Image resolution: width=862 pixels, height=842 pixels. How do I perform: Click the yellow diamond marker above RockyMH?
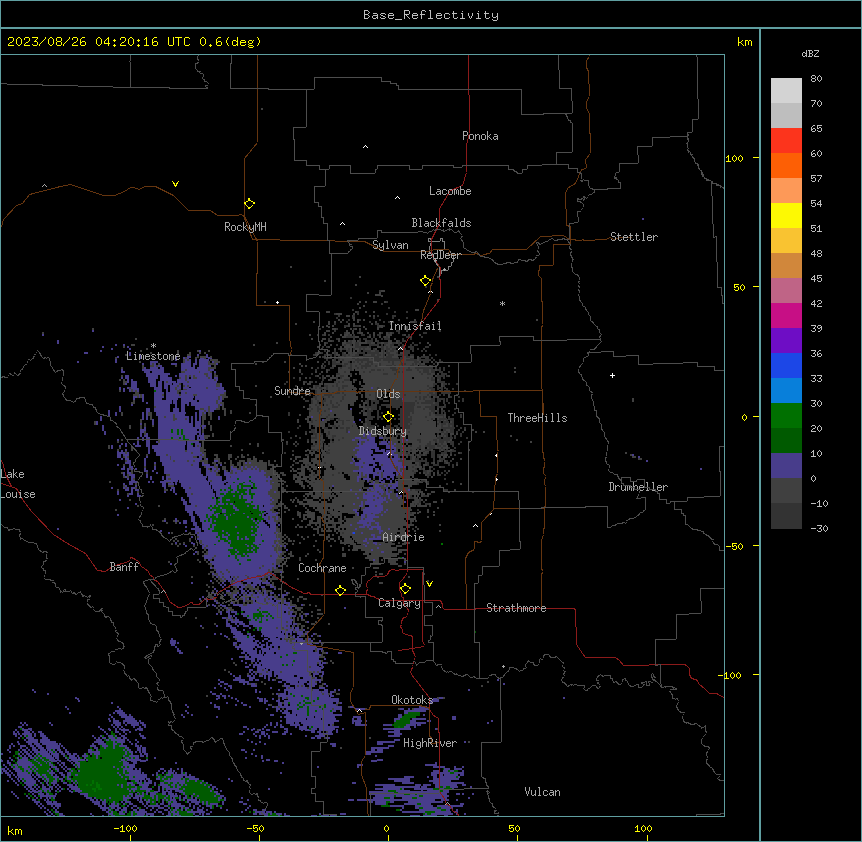[249, 204]
